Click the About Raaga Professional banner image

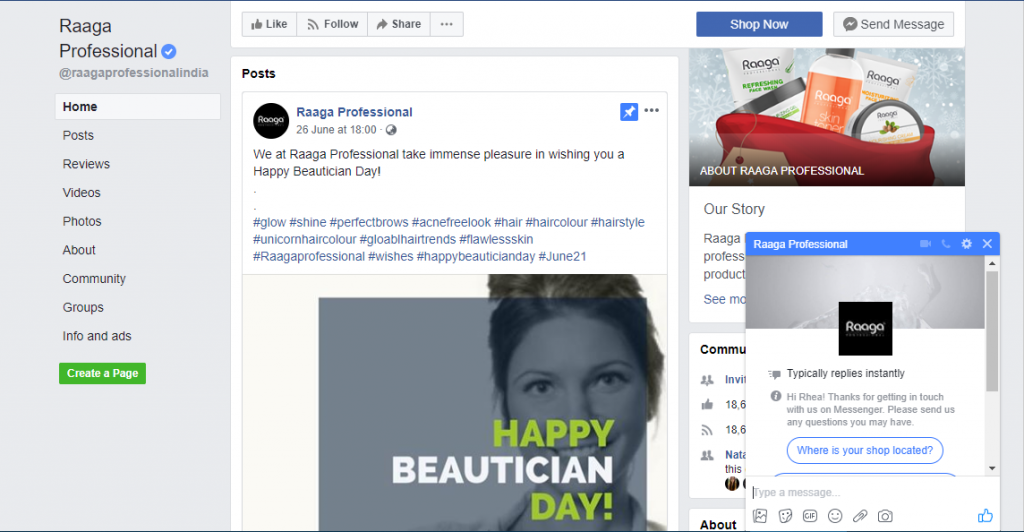pos(827,117)
